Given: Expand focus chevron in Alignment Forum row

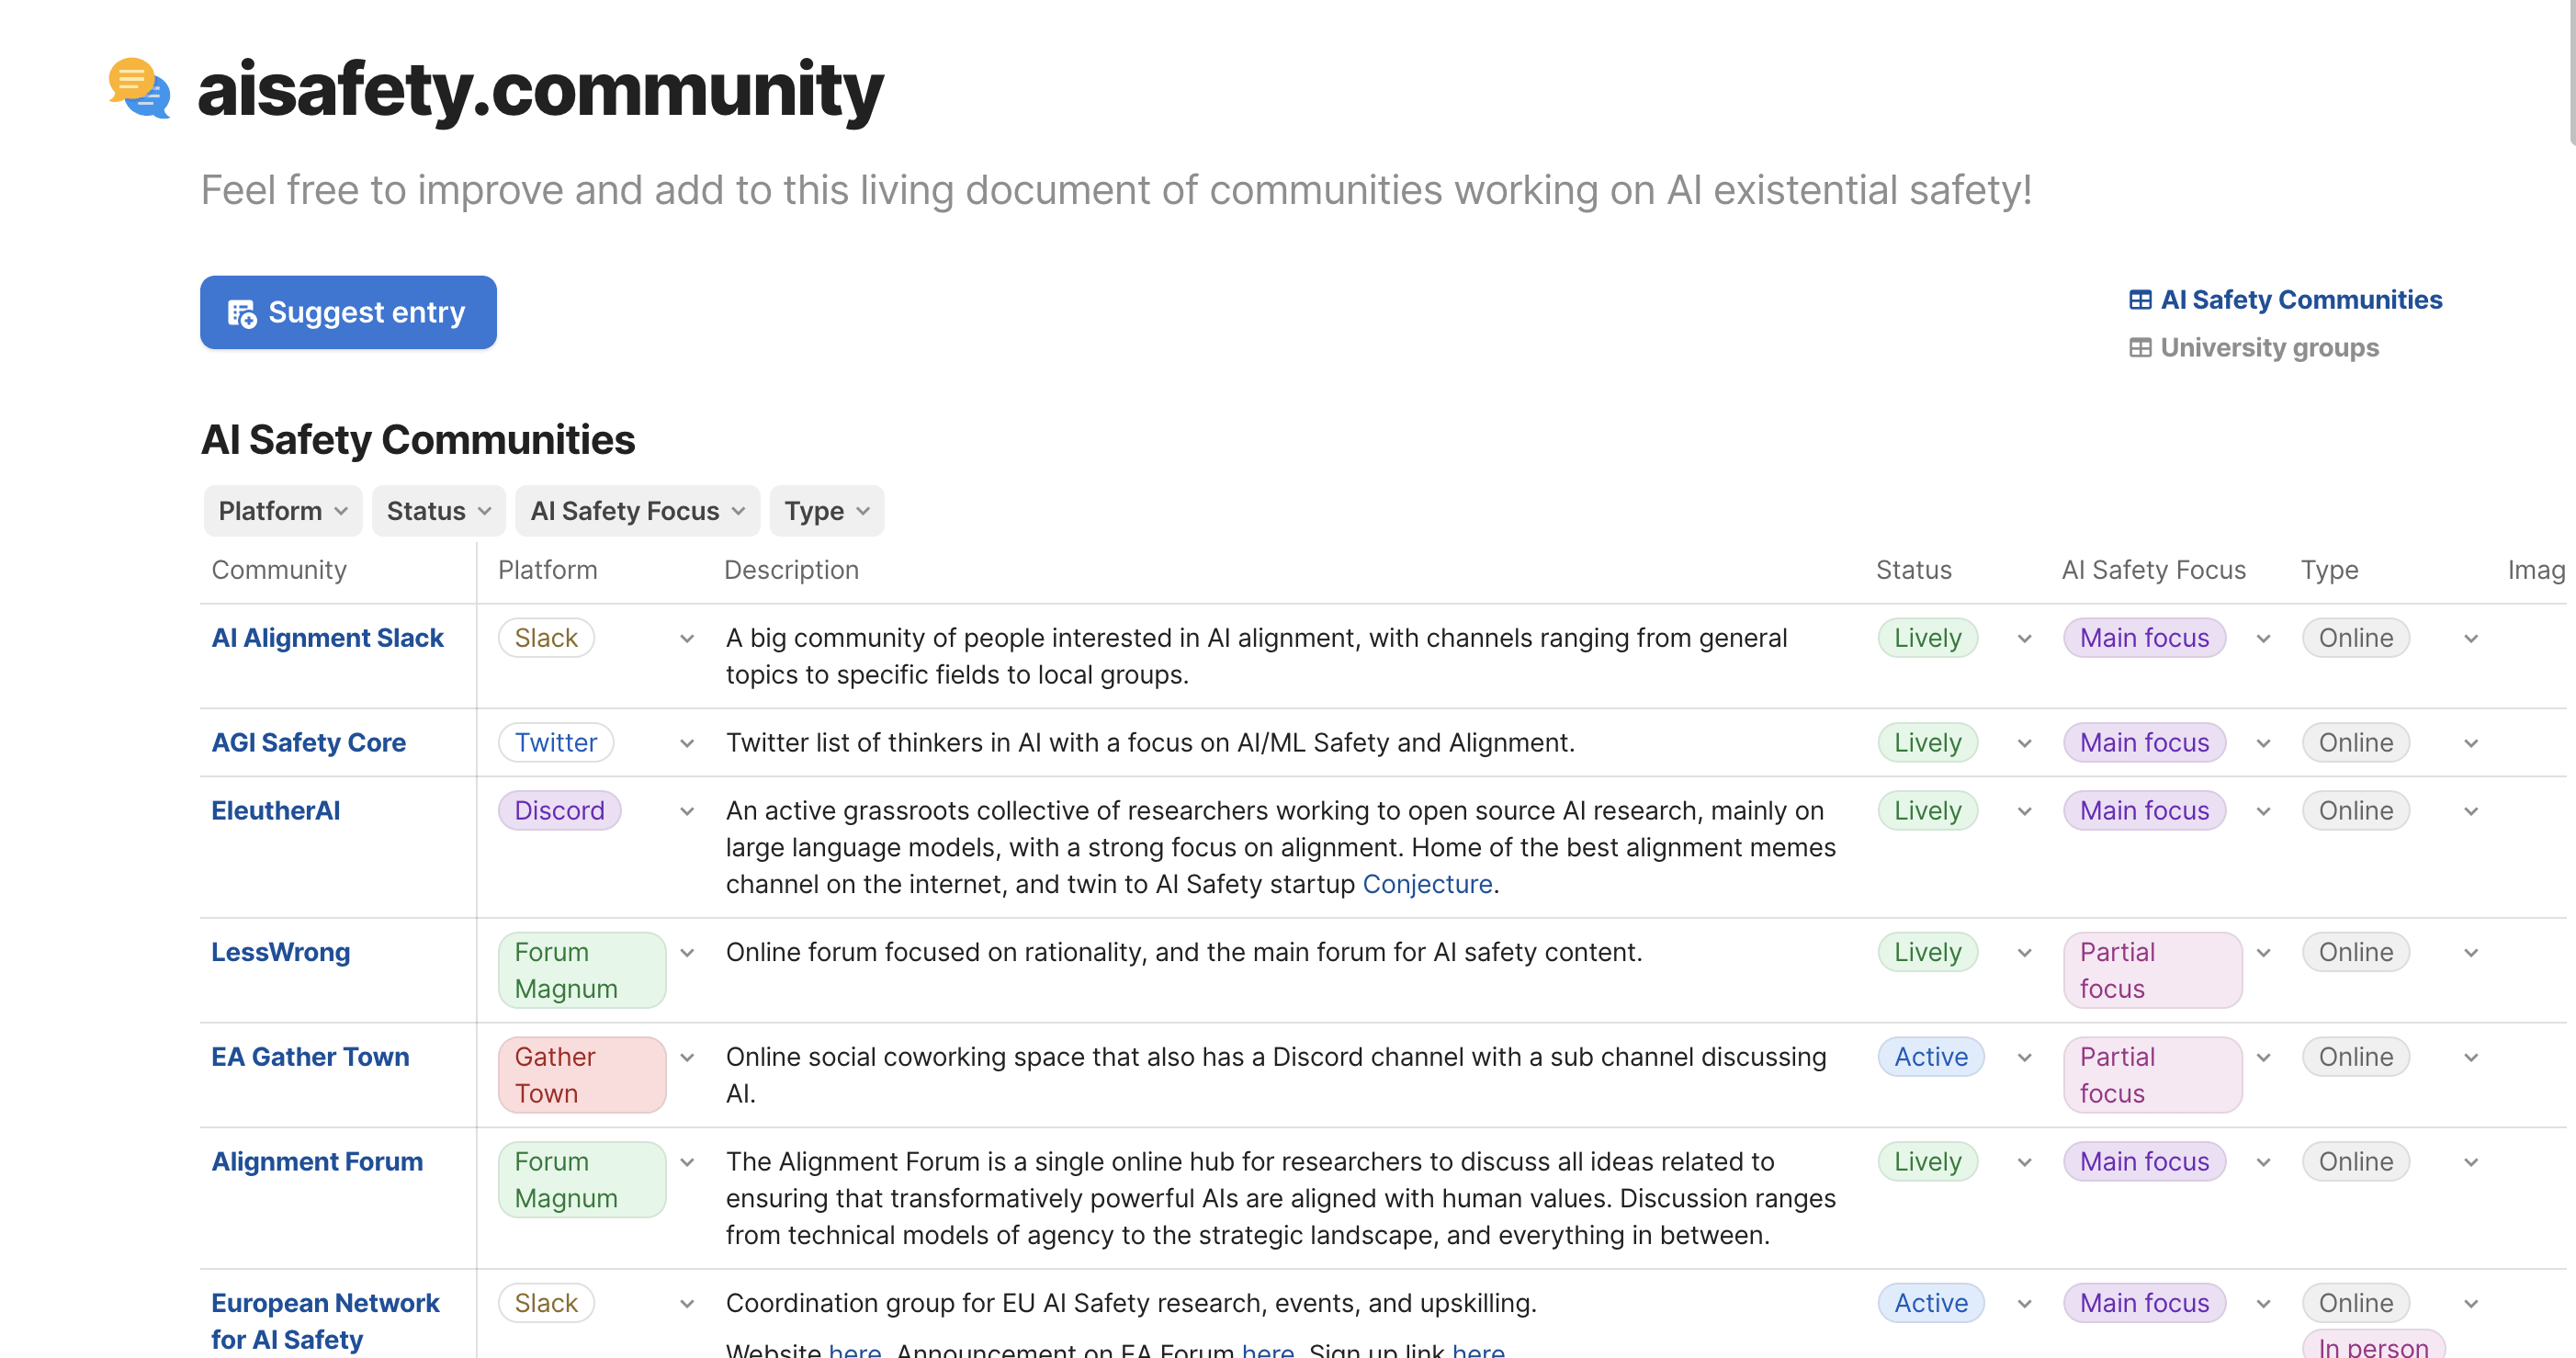Looking at the screenshot, I should pyautogui.click(x=2263, y=1162).
